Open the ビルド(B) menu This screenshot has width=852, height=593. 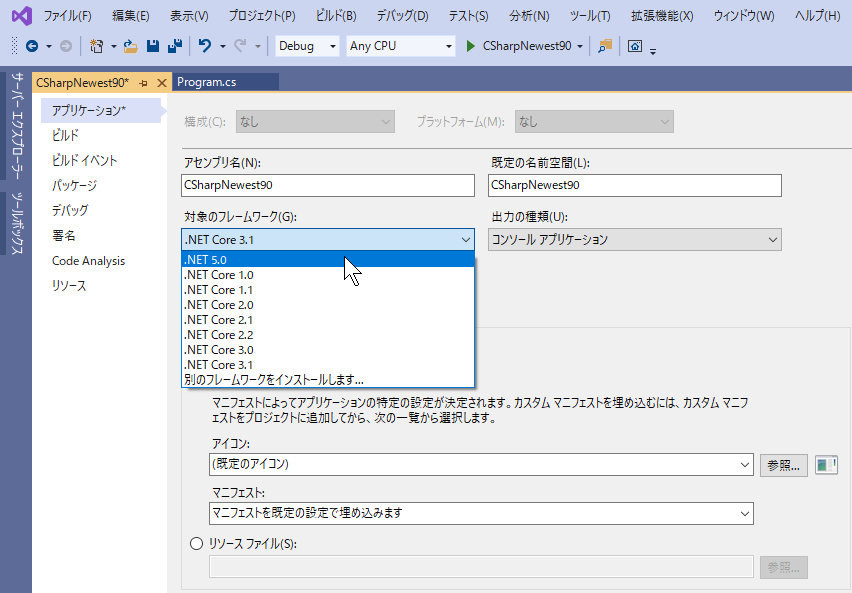(336, 16)
